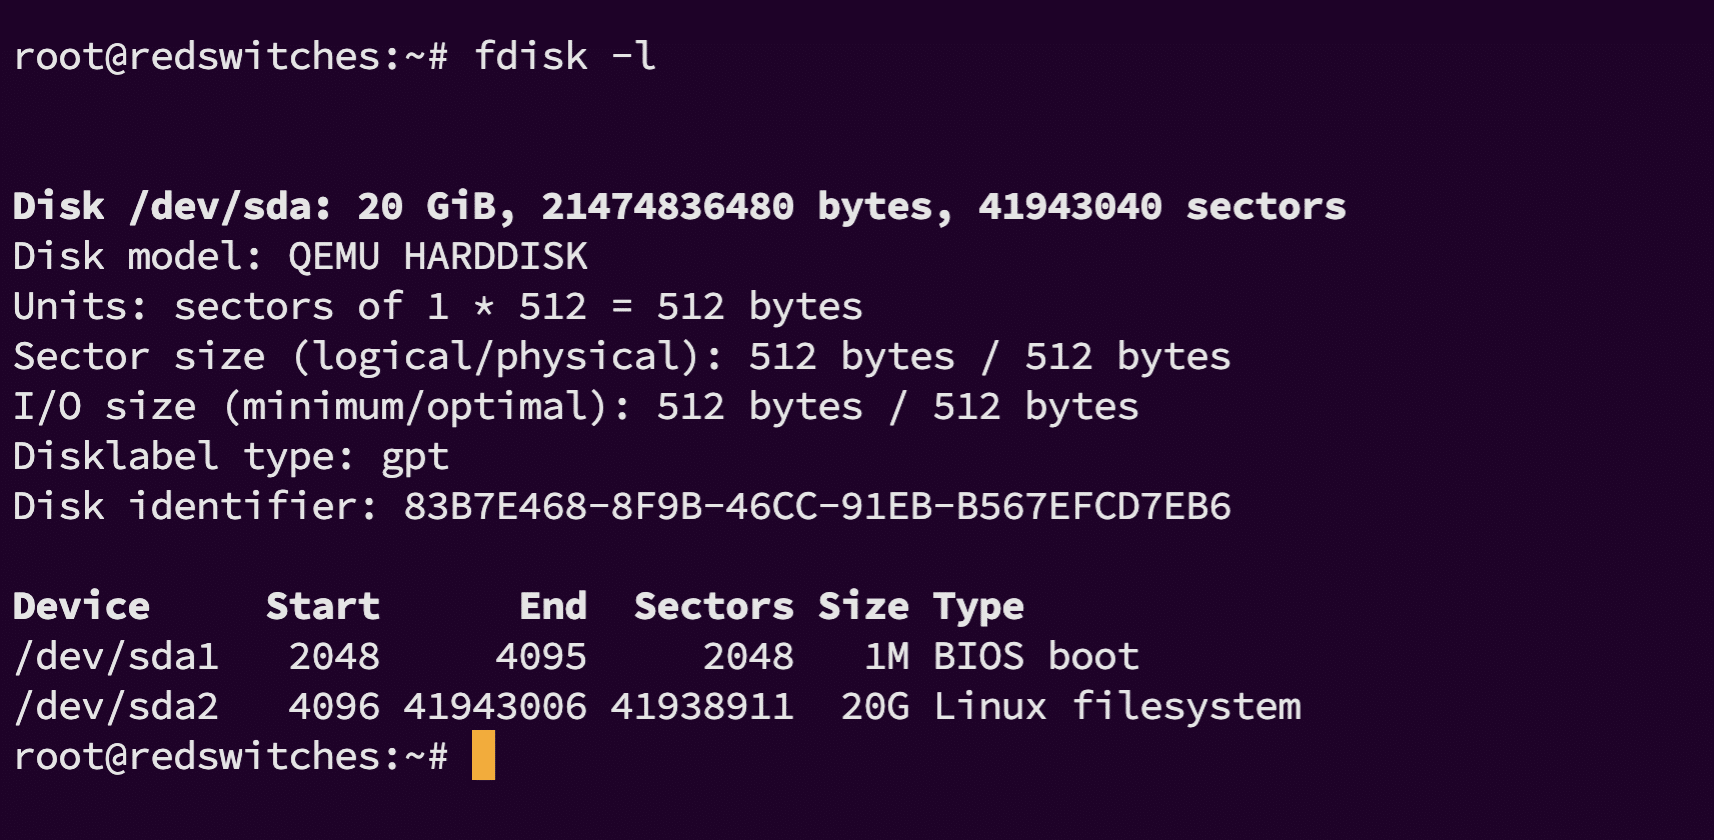This screenshot has width=1714, height=840.
Task: Click the Type column header
Action: point(979,607)
